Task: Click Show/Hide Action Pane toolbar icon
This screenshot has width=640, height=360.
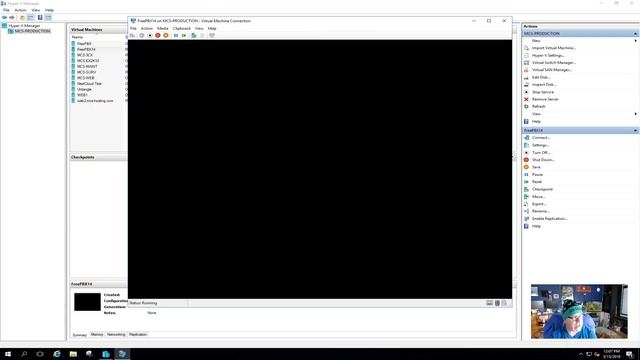Action: 48,18
